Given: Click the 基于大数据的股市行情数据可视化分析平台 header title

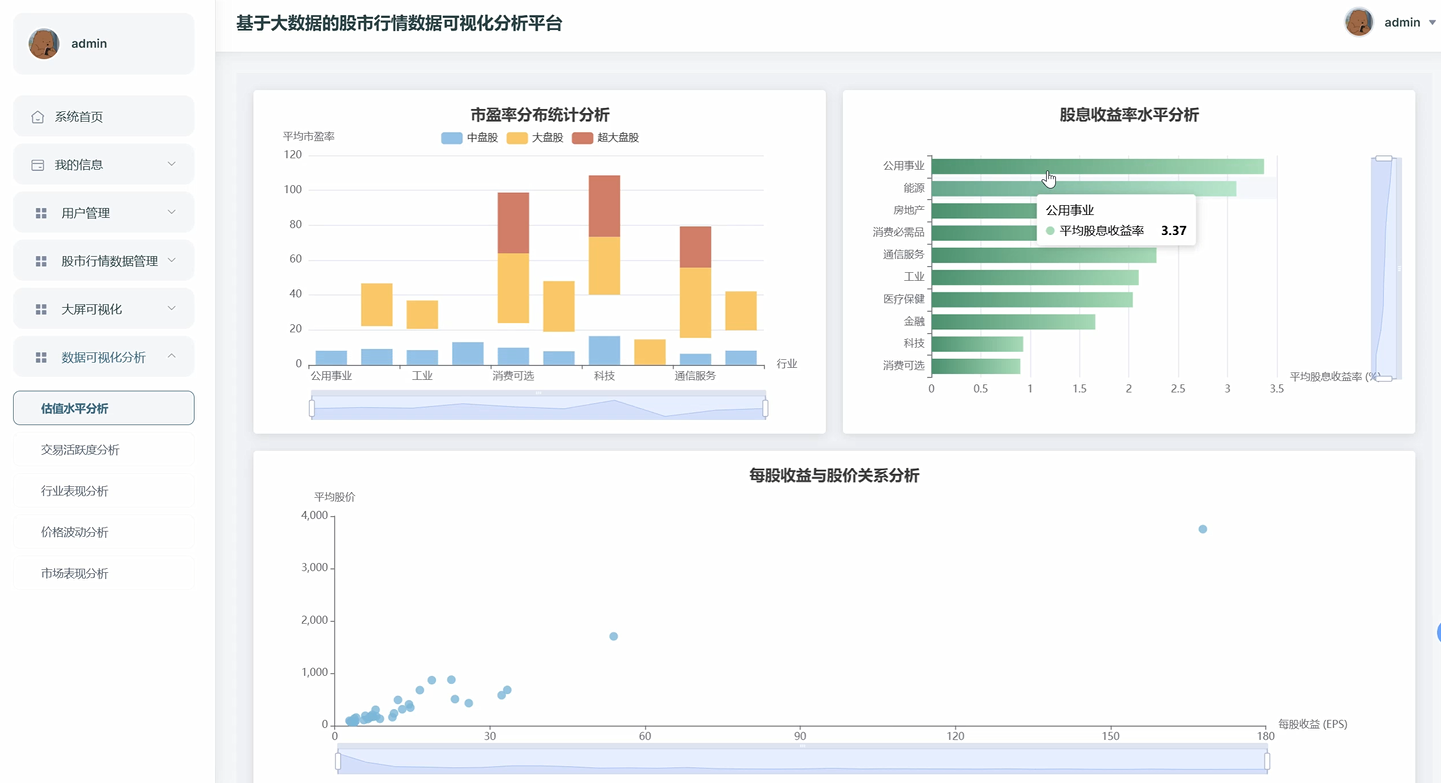Looking at the screenshot, I should coord(399,23).
